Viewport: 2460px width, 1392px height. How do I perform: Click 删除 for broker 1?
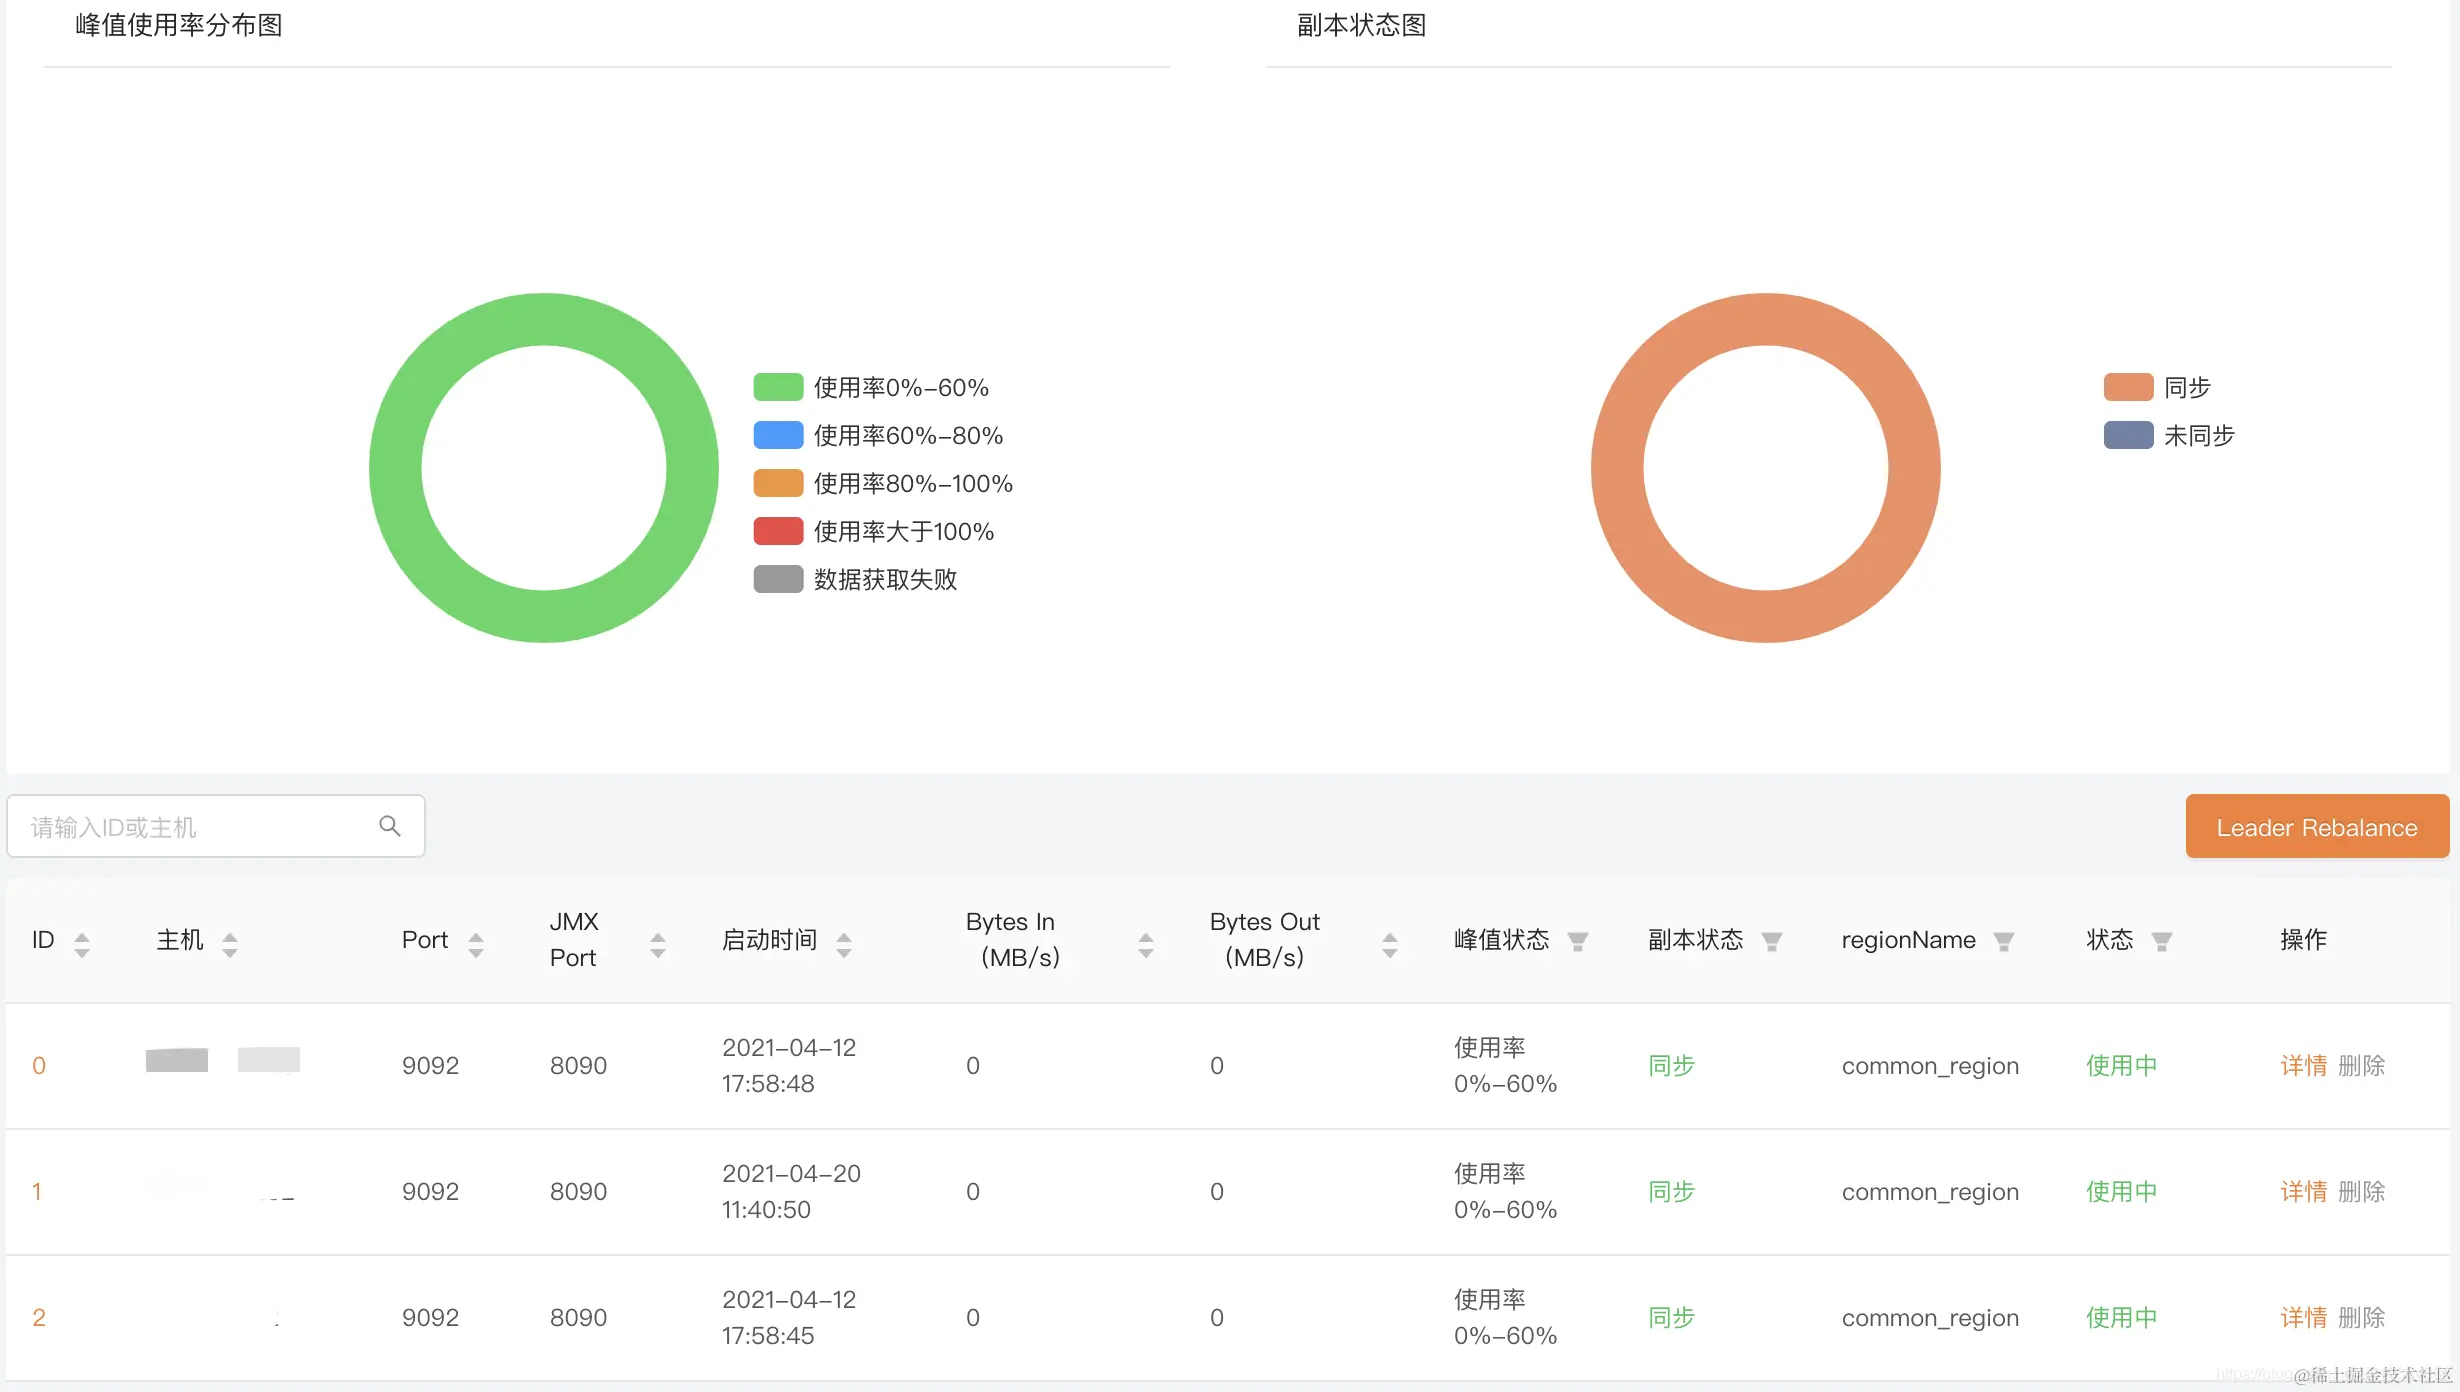2362,1191
